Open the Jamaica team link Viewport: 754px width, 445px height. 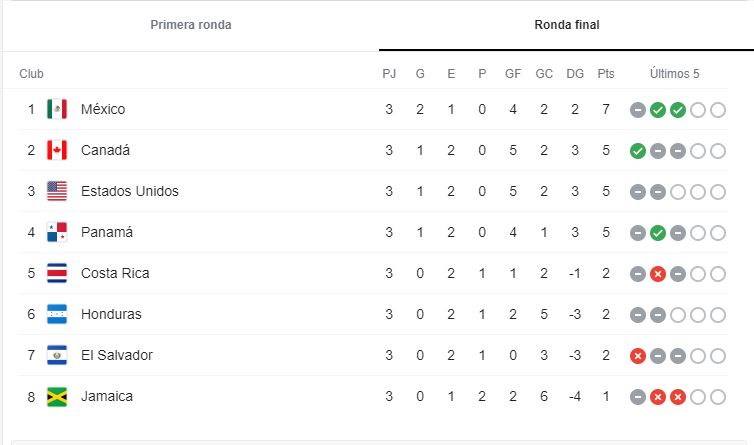[107, 396]
